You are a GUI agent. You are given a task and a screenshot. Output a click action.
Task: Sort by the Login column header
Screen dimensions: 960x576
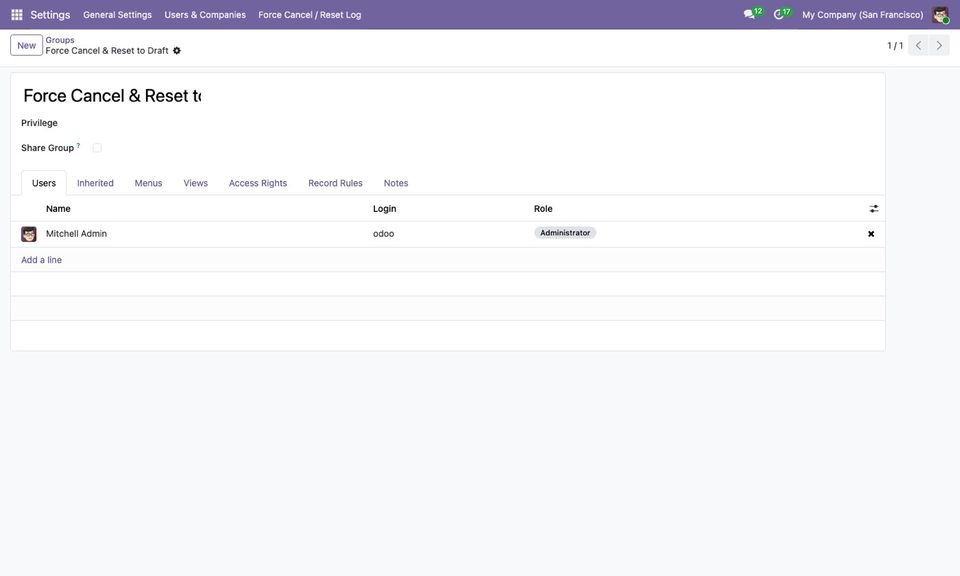click(384, 209)
